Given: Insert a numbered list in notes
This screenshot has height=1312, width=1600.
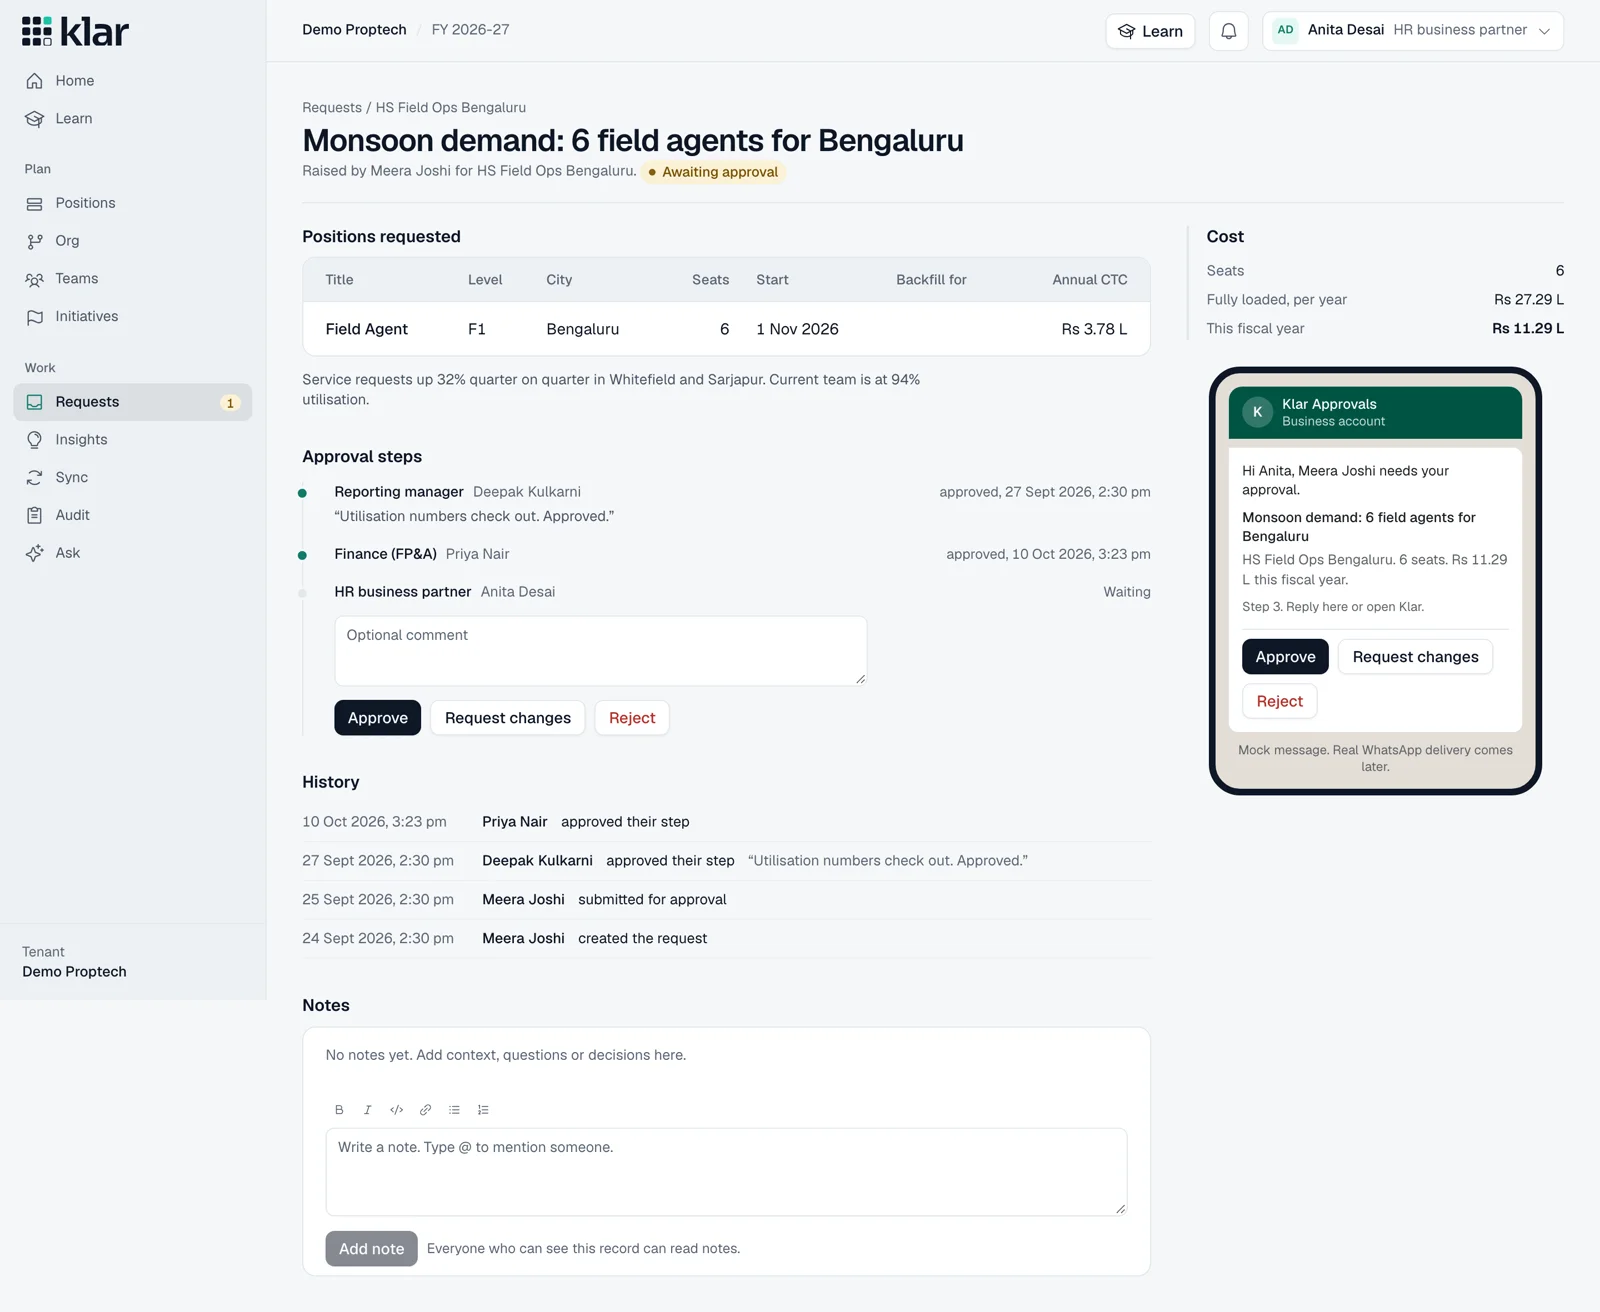Looking at the screenshot, I should (483, 1110).
